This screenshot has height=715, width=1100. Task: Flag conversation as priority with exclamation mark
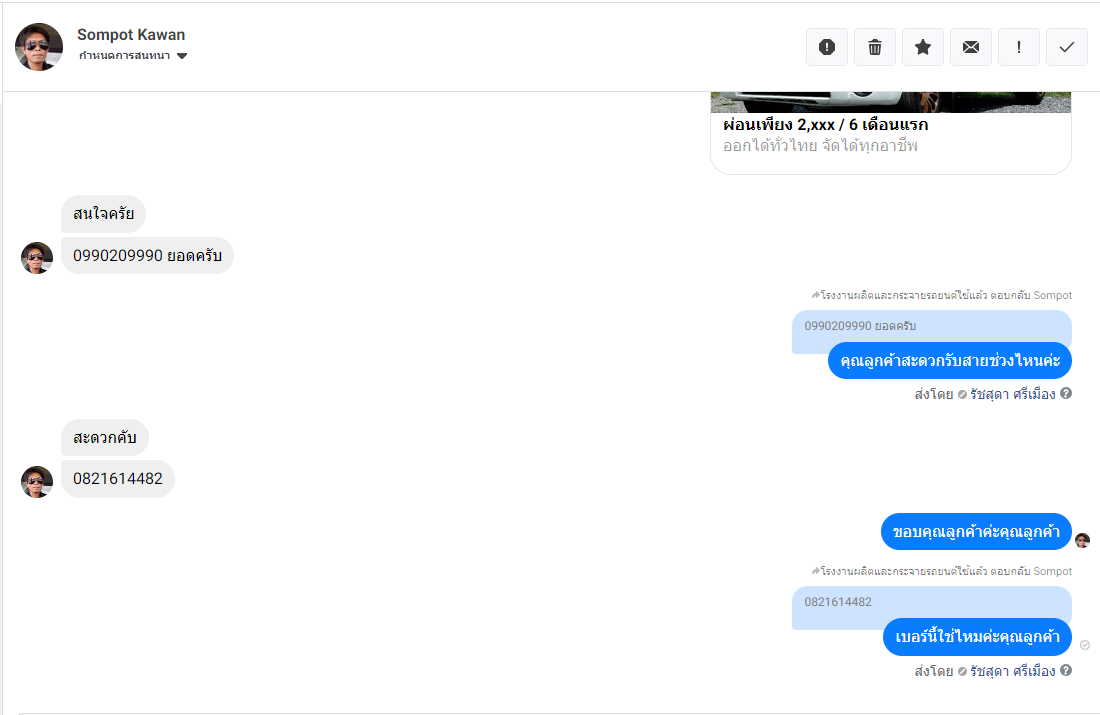pyautogui.click(x=1019, y=47)
